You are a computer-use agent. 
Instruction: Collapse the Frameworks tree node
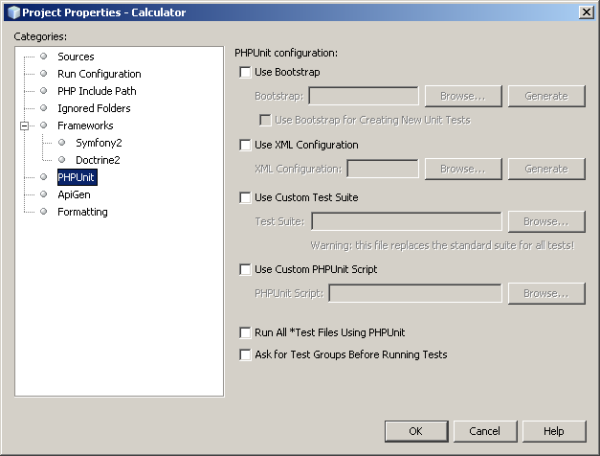pyautogui.click(x=24, y=126)
